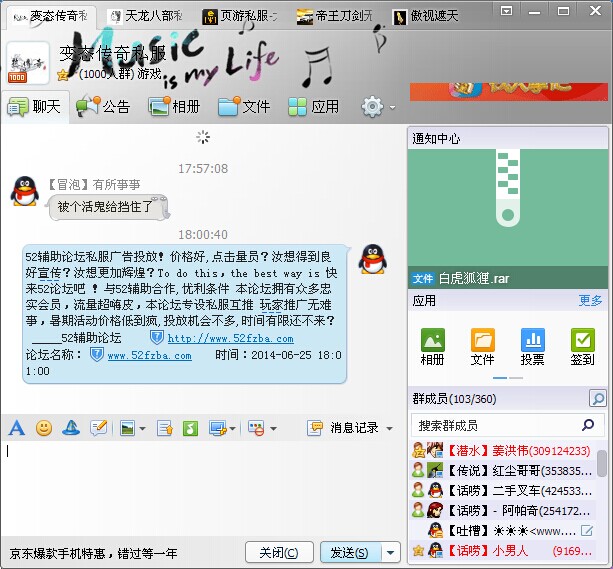Click the 关闭(C) button
This screenshot has width=613, height=569.
click(x=279, y=553)
